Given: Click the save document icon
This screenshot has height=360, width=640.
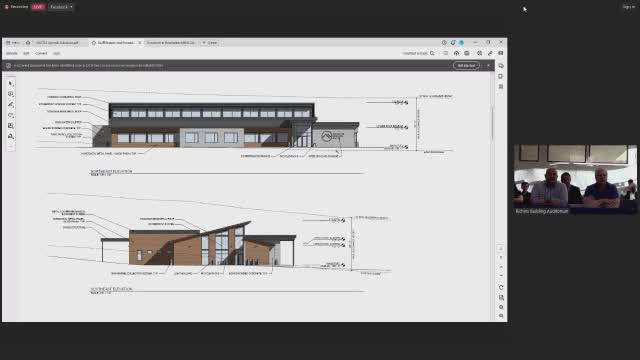Looking at the screenshot, I should [x=446, y=53].
